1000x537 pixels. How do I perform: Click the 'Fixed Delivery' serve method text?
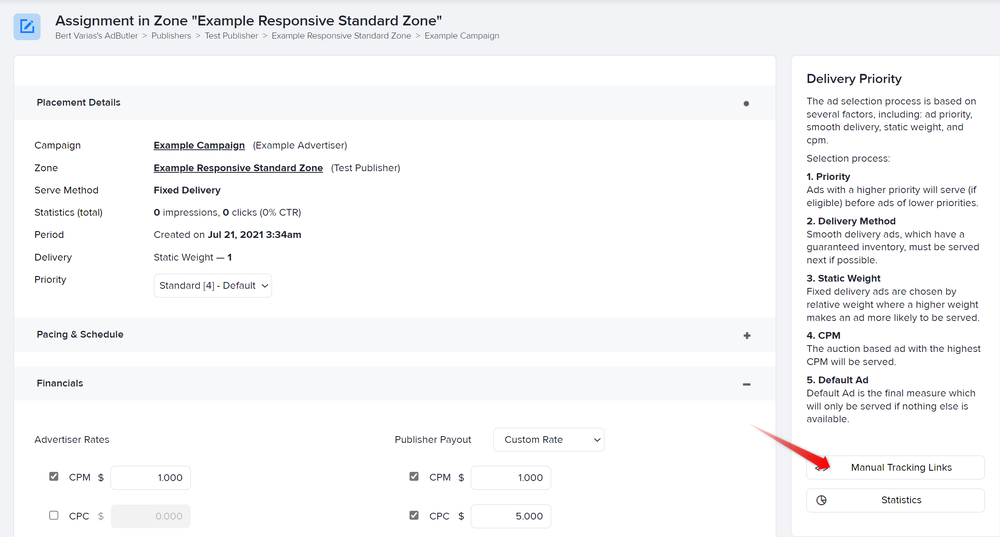point(187,190)
